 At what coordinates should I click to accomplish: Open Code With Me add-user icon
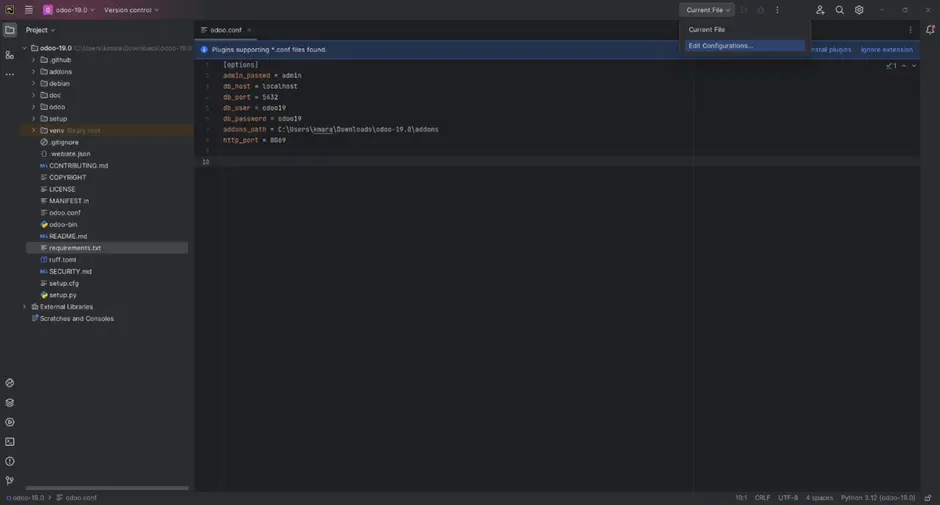(820, 10)
